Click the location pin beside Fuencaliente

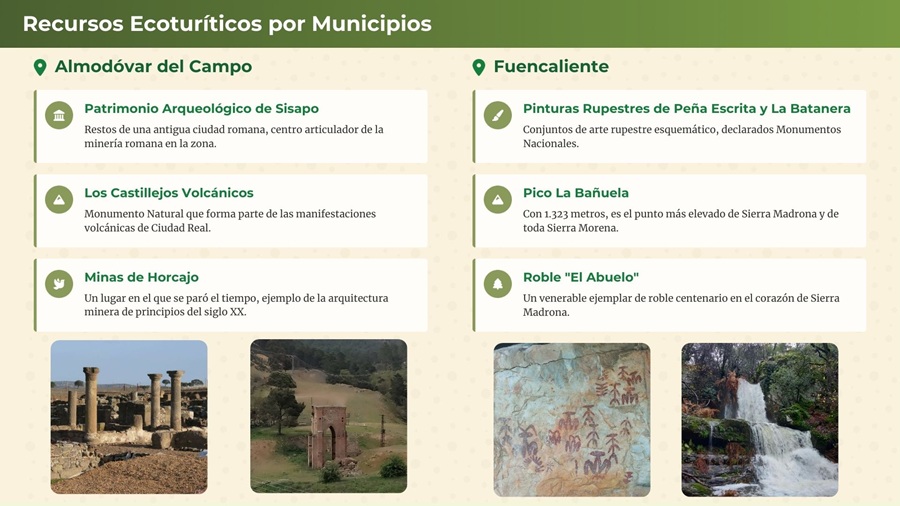[479, 67]
